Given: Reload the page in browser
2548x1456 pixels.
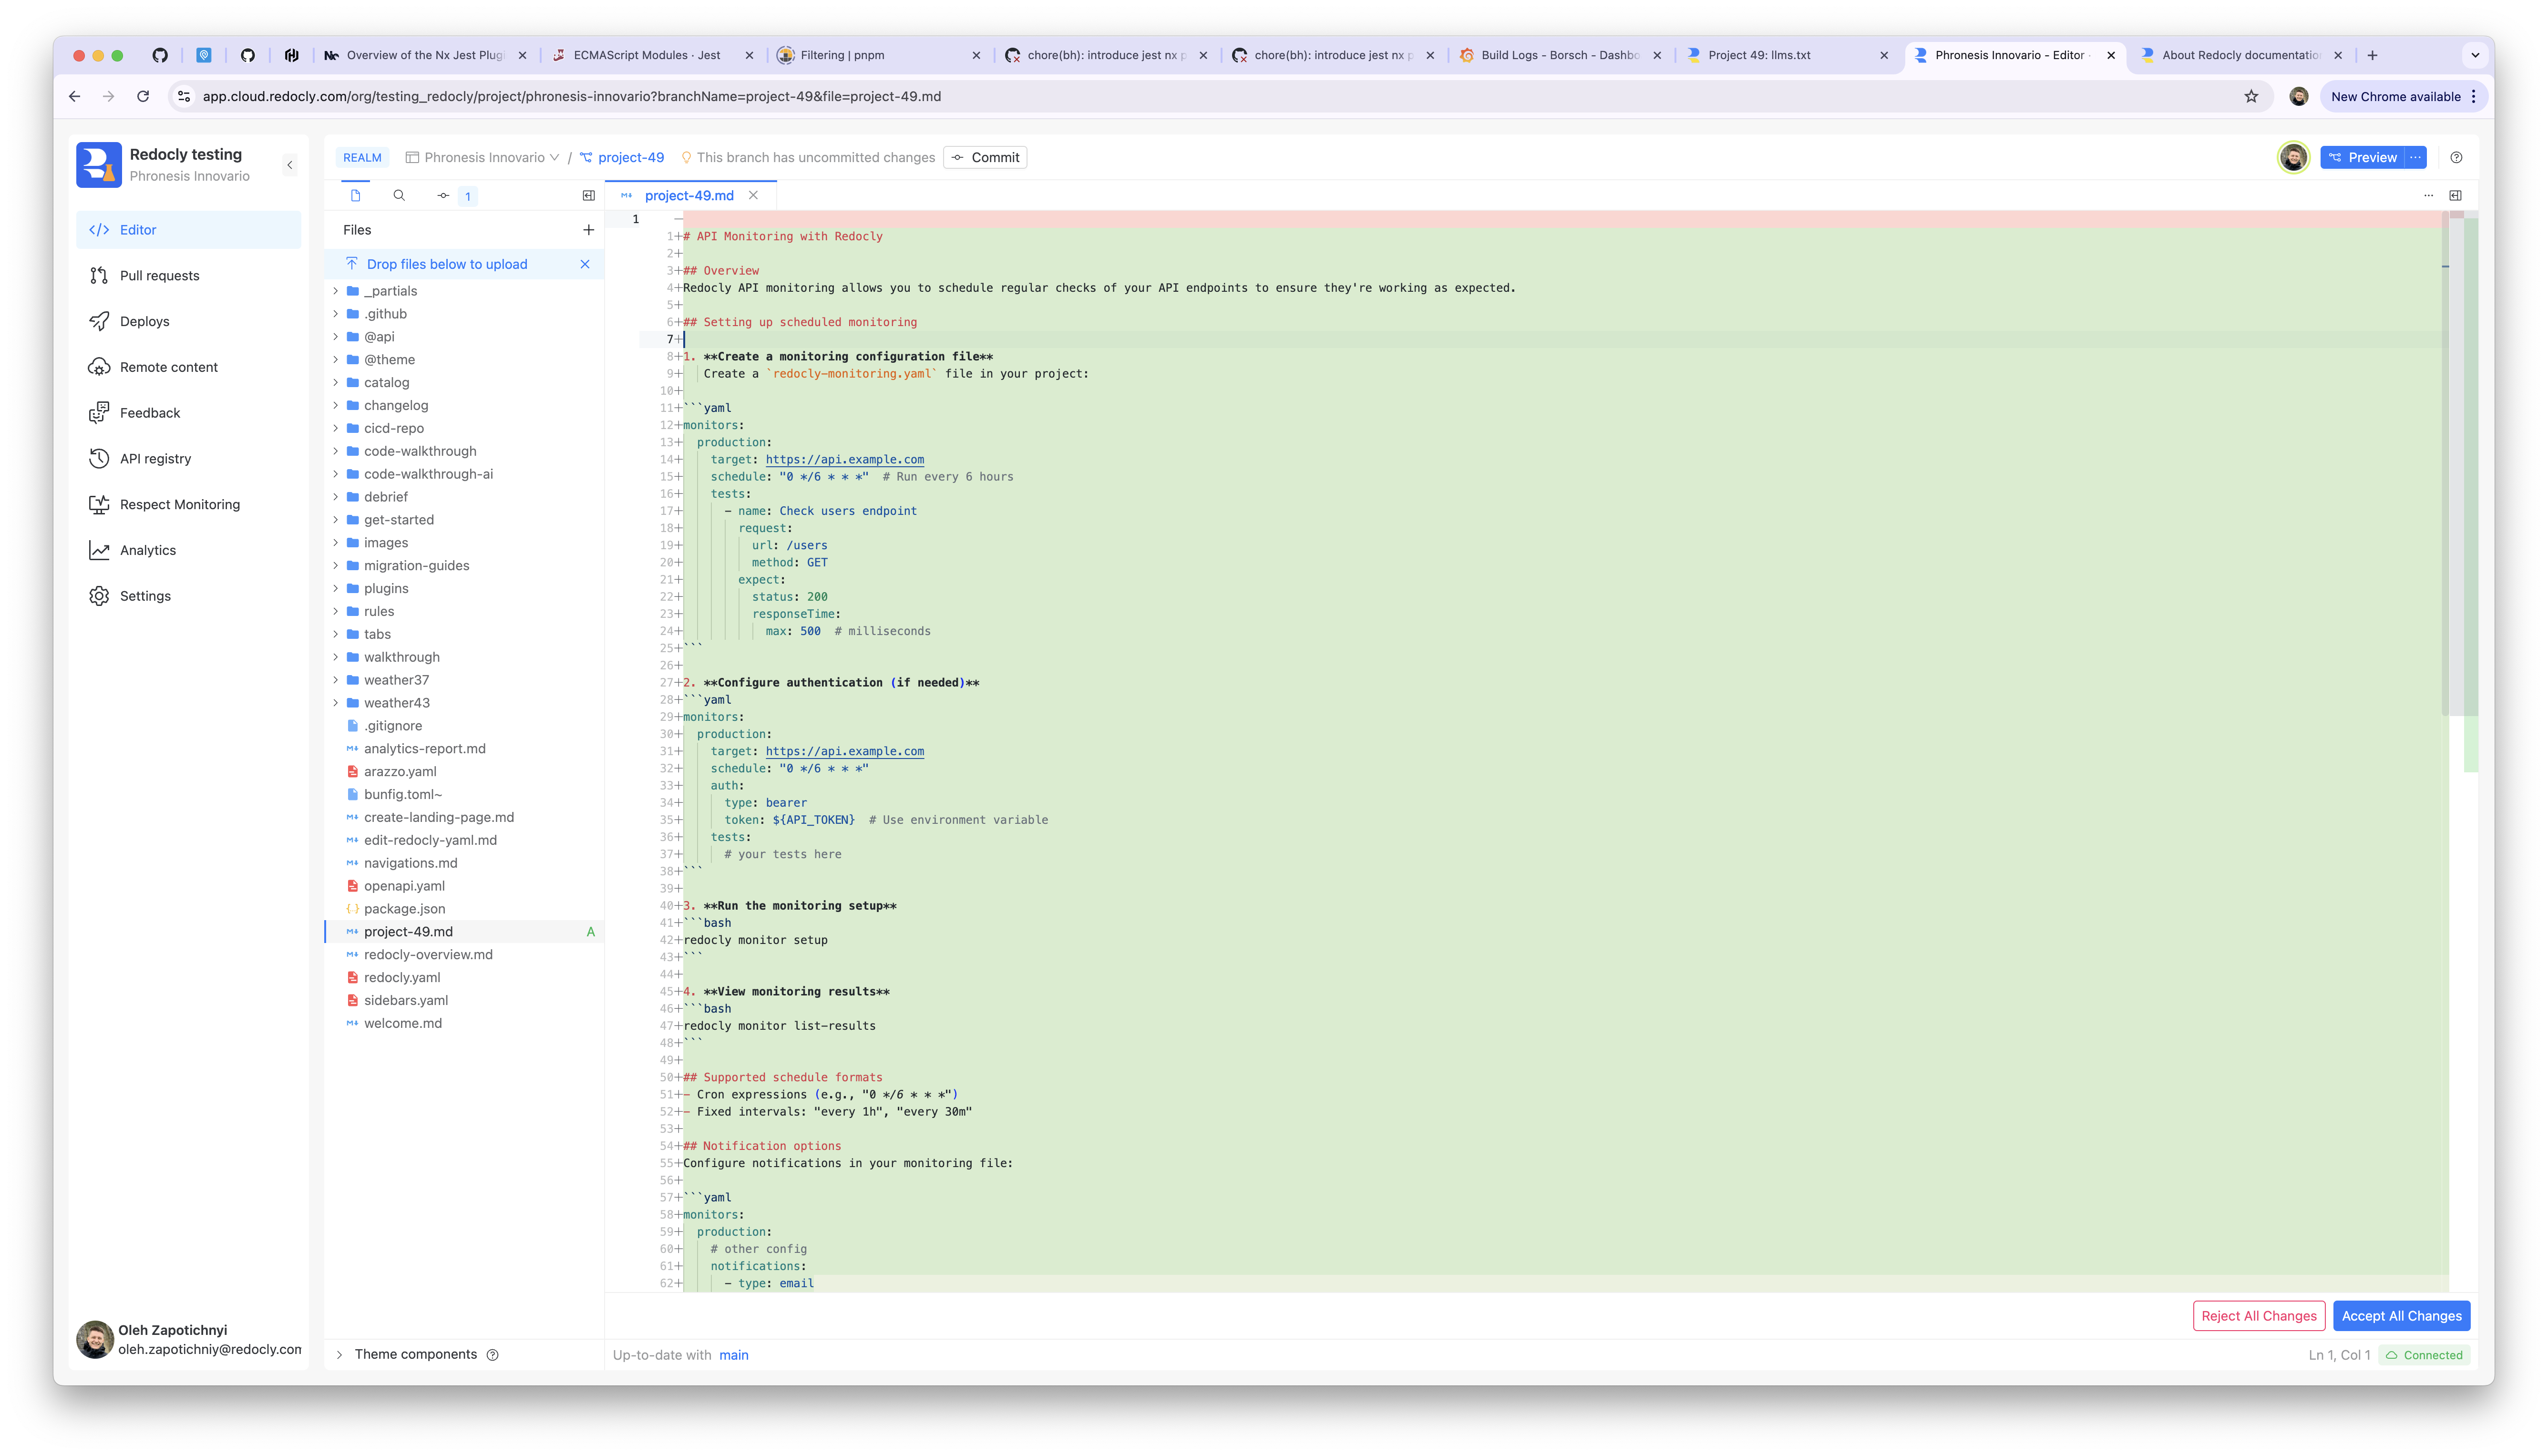Looking at the screenshot, I should [143, 97].
